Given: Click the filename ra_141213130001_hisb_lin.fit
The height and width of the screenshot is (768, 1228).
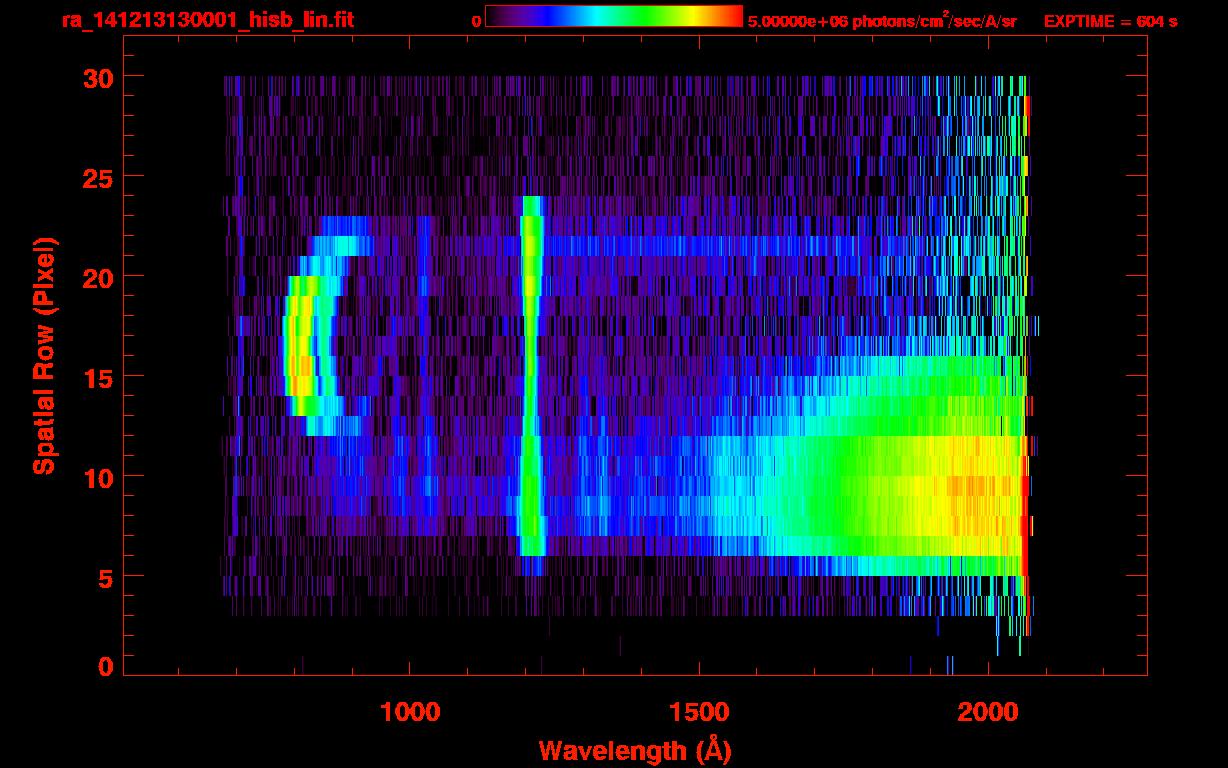Looking at the screenshot, I should pyautogui.click(x=207, y=20).
